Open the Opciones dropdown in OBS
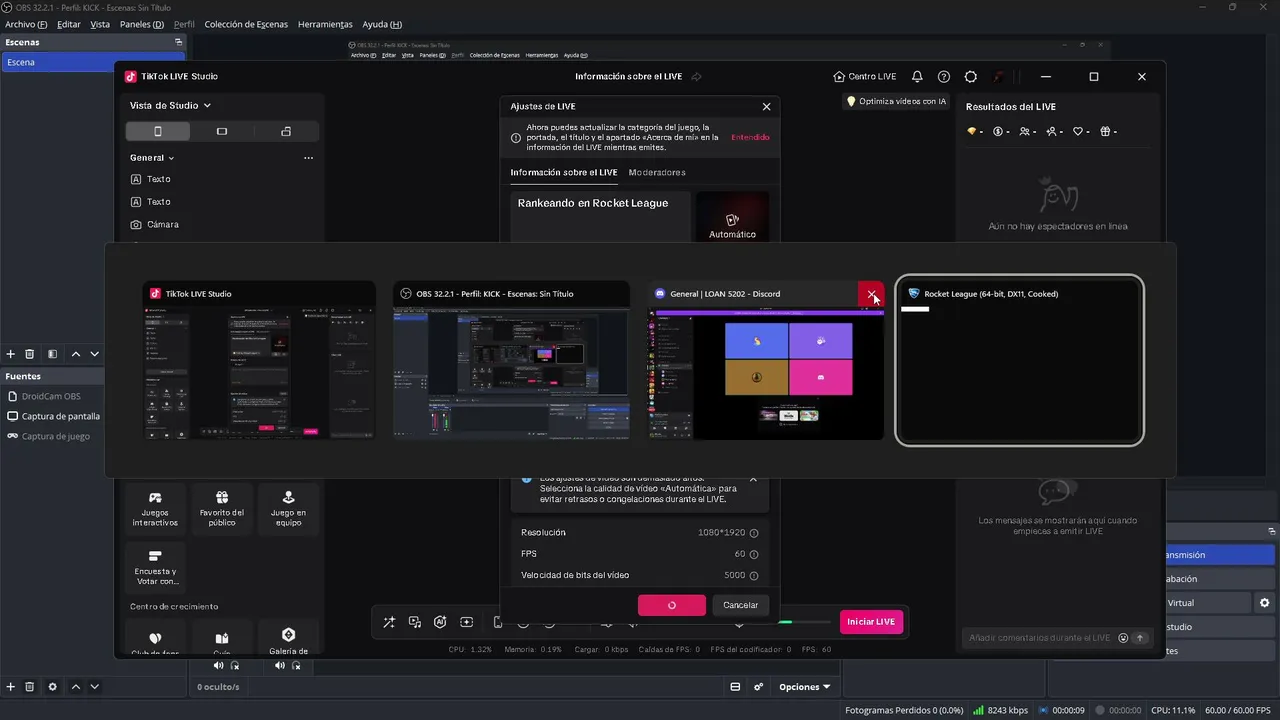The width and height of the screenshot is (1280, 720). [805, 687]
